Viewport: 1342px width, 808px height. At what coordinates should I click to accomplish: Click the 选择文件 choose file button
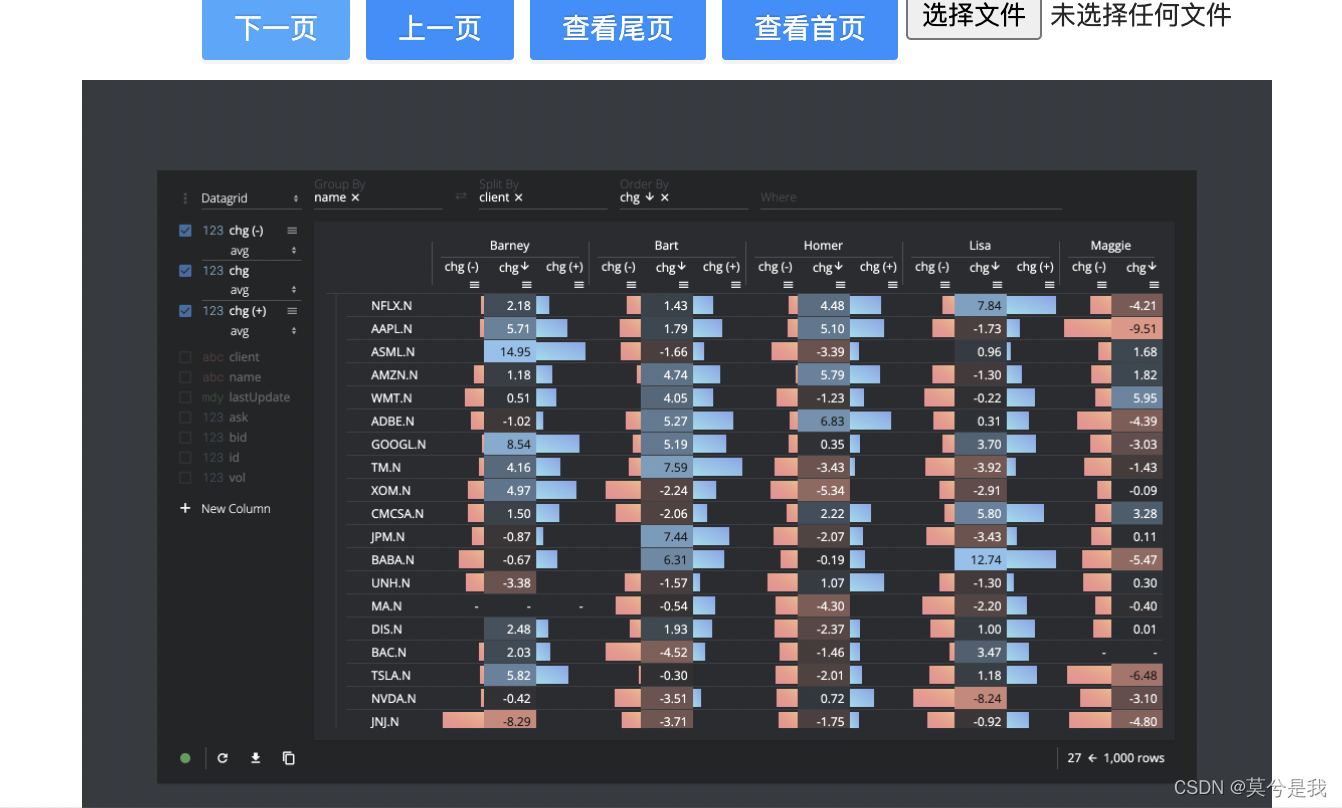coord(974,16)
